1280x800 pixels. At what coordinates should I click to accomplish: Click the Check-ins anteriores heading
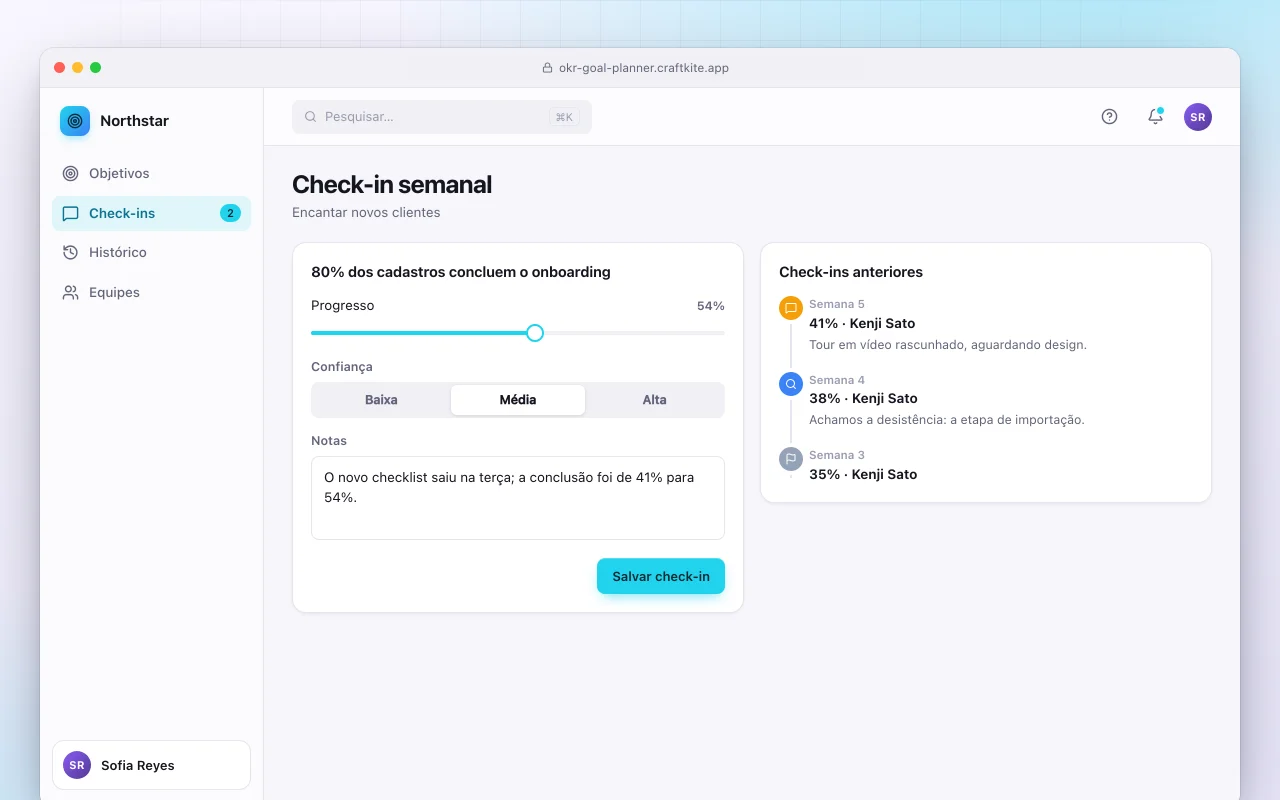[x=851, y=272]
